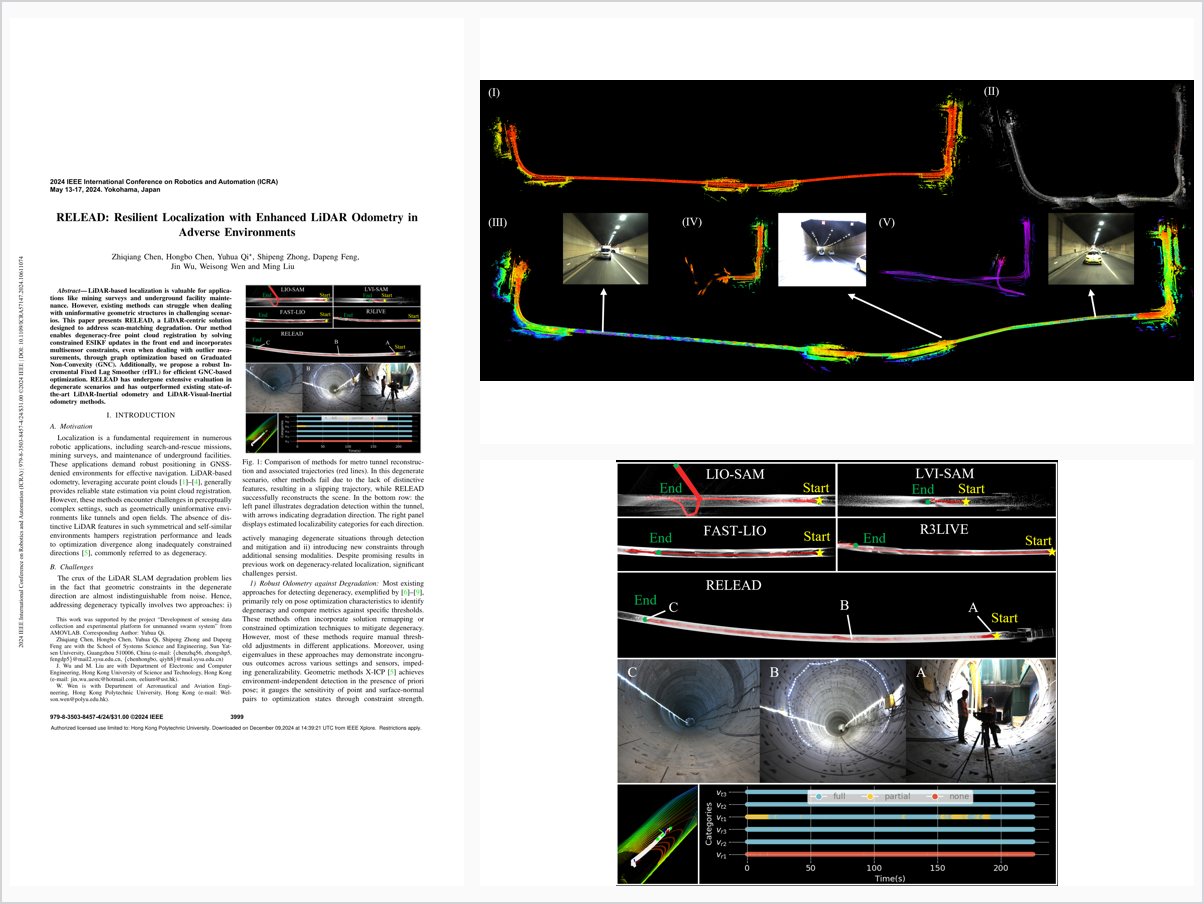
Task: Click the 'Time(s)' axis label in enlarged chart
Action: tap(890, 877)
